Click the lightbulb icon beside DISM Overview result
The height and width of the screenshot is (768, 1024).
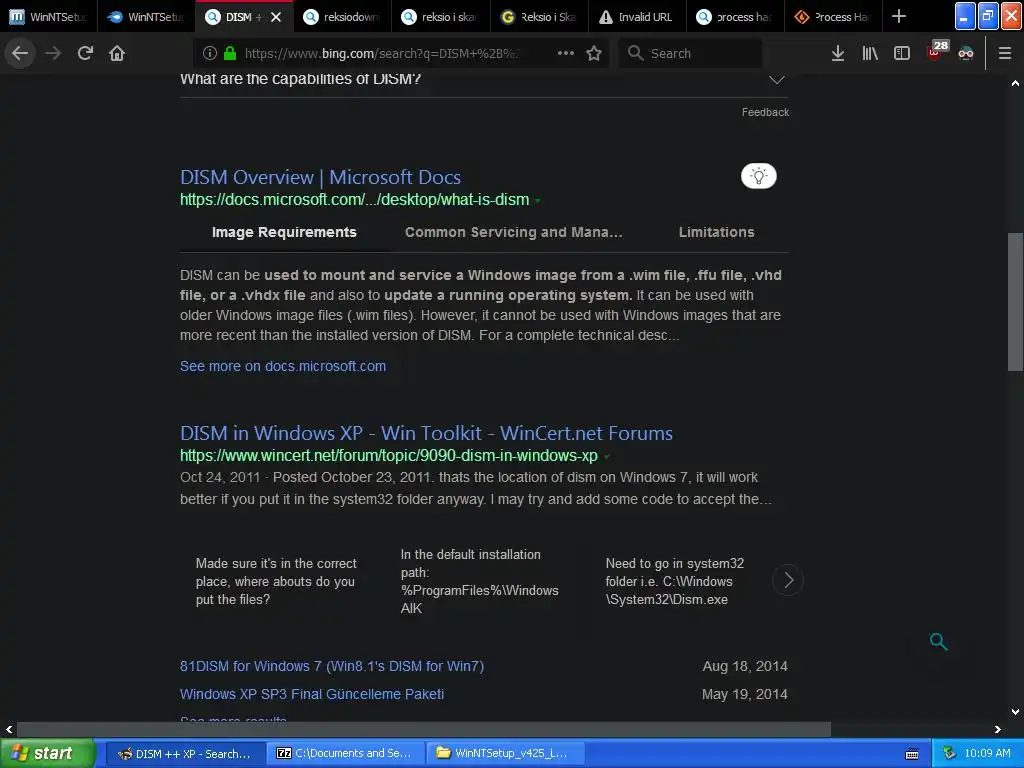pos(758,176)
